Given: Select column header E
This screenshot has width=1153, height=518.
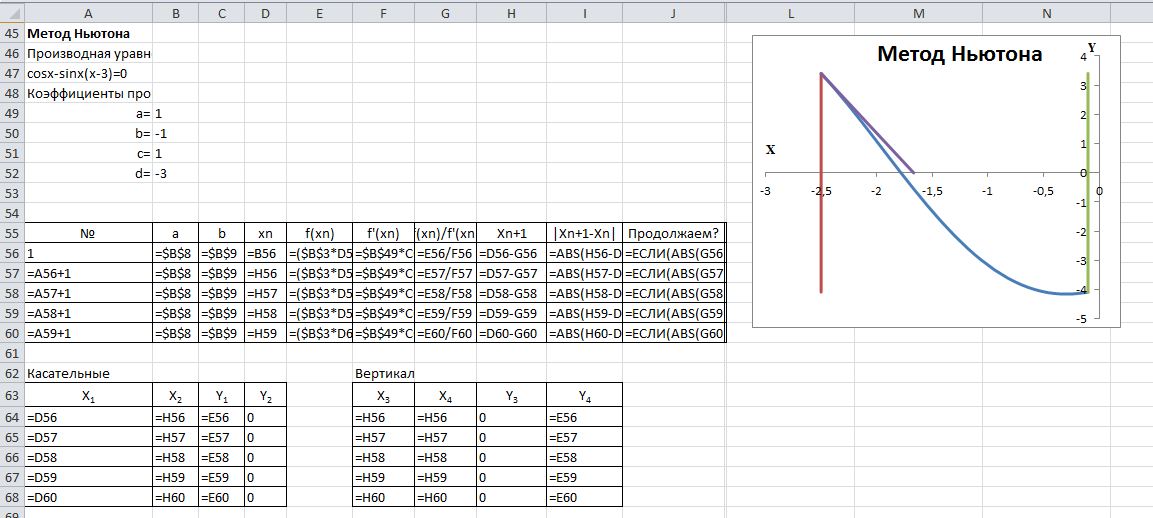Looking at the screenshot, I should pos(319,13).
